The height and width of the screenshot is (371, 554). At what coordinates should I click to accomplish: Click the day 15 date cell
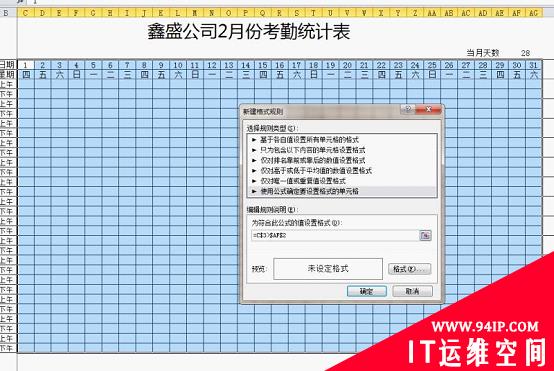(x=263, y=65)
